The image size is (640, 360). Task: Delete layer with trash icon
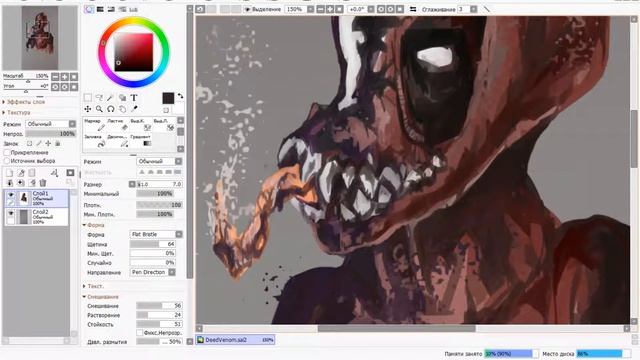tap(43, 183)
